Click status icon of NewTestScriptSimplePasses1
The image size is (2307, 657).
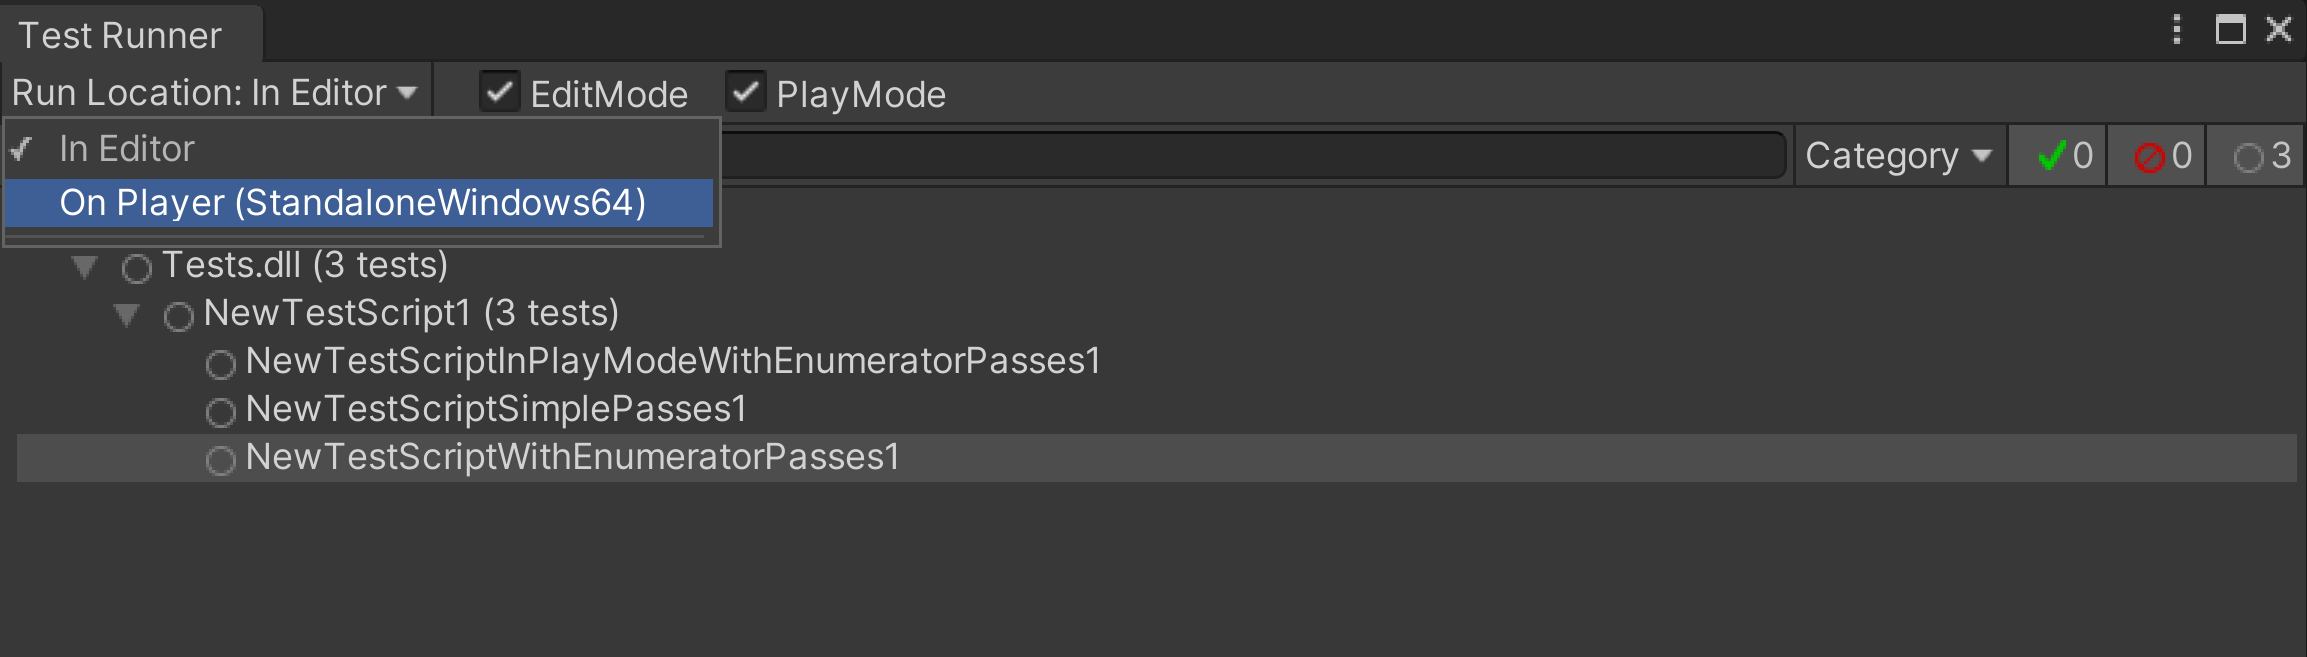click(x=221, y=412)
